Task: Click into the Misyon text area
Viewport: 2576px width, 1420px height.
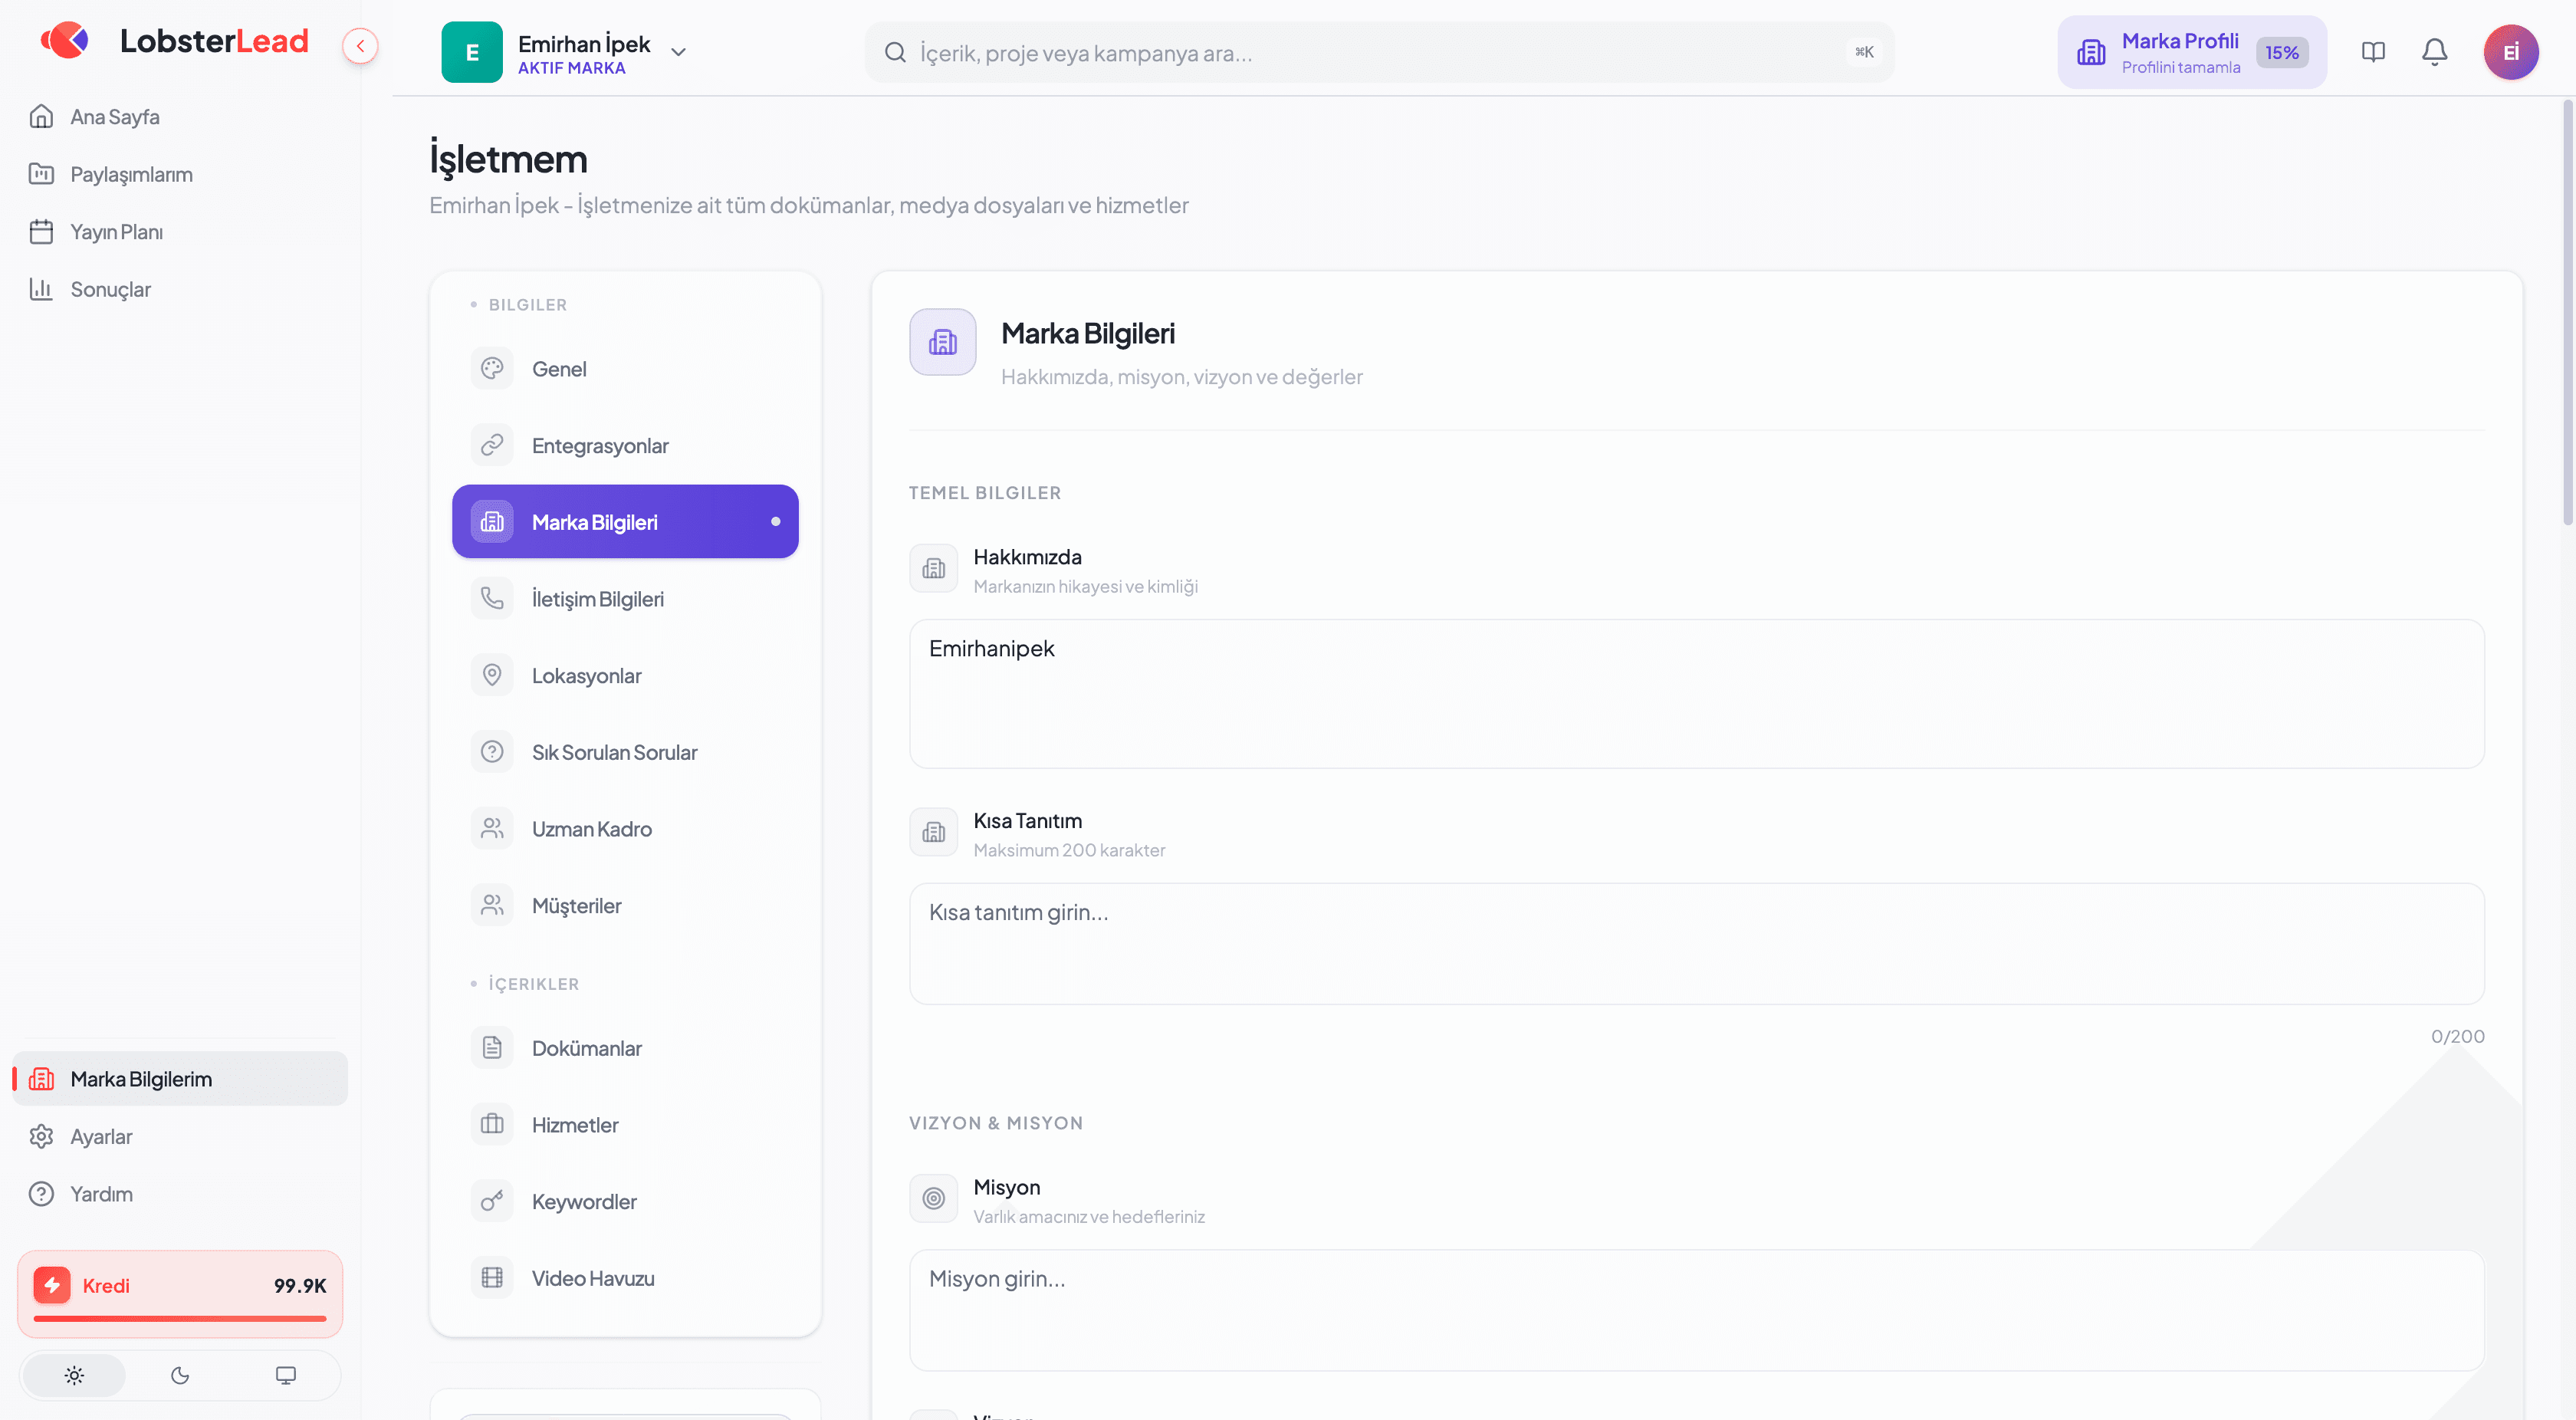Action: pyautogui.click(x=1697, y=1310)
